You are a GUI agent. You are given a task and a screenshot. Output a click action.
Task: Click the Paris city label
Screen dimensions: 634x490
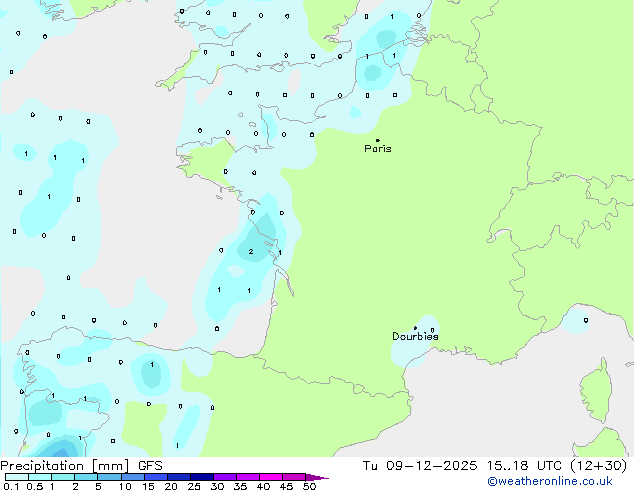pos(378,149)
